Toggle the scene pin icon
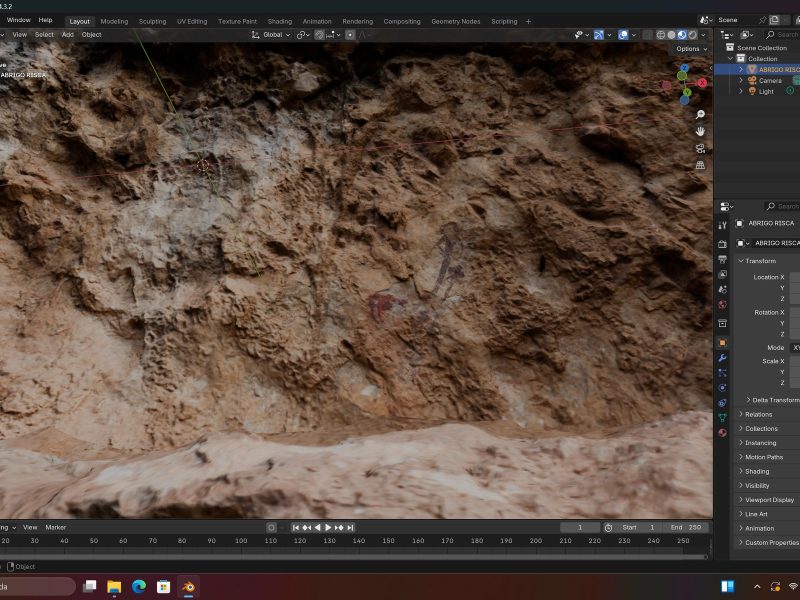This screenshot has width=800, height=600. click(x=762, y=20)
